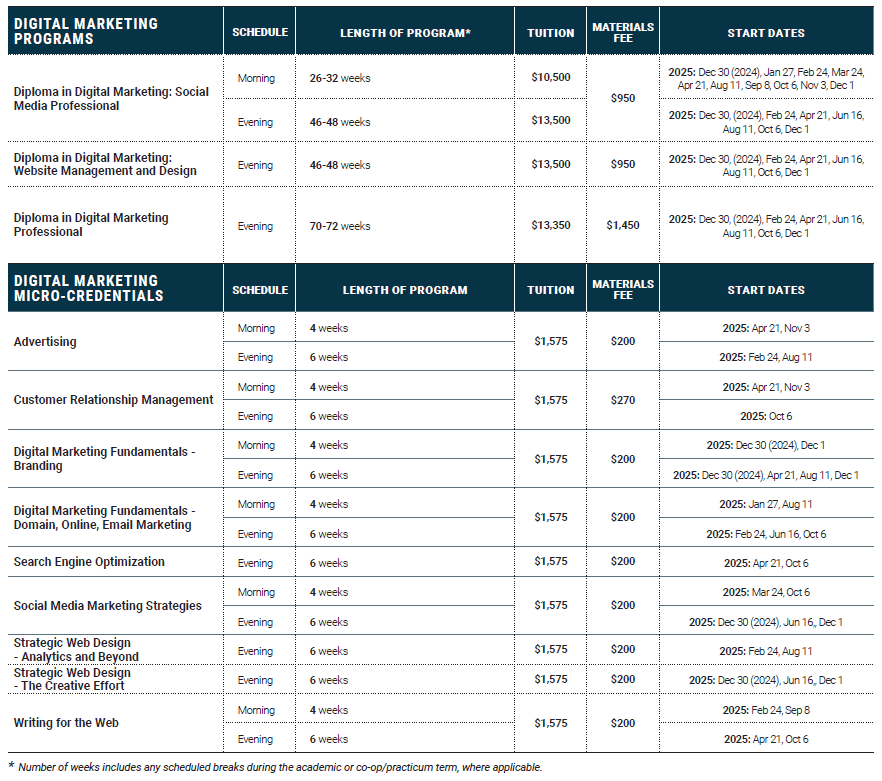
Task: Open Social Media Marketing Strategies row
Action: point(107,606)
